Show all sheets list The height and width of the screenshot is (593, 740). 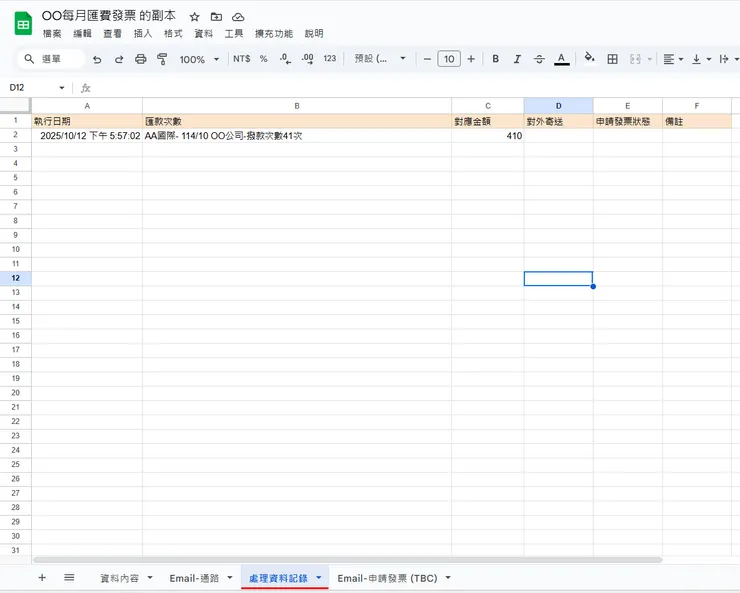click(x=69, y=577)
